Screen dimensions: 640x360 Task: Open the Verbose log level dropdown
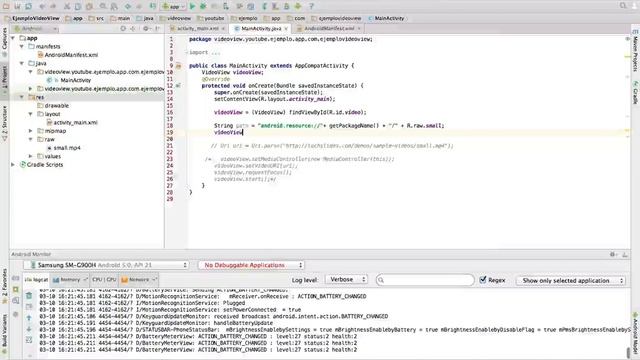[346, 280]
